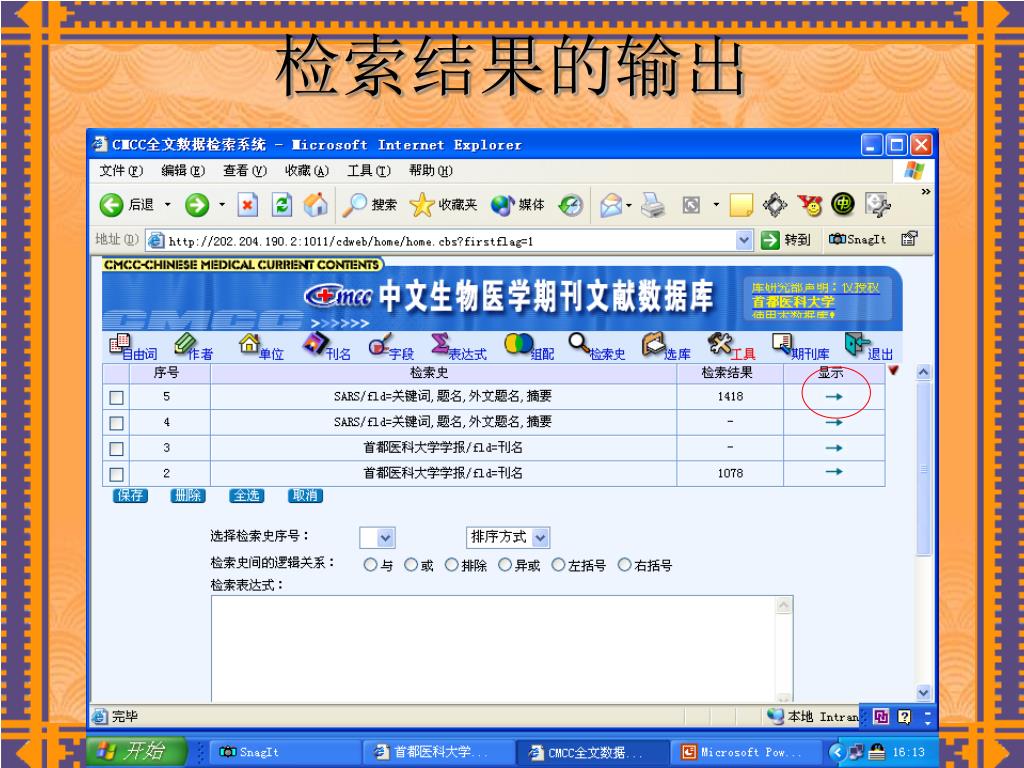Show results arrow for search history row 5

coord(834,396)
